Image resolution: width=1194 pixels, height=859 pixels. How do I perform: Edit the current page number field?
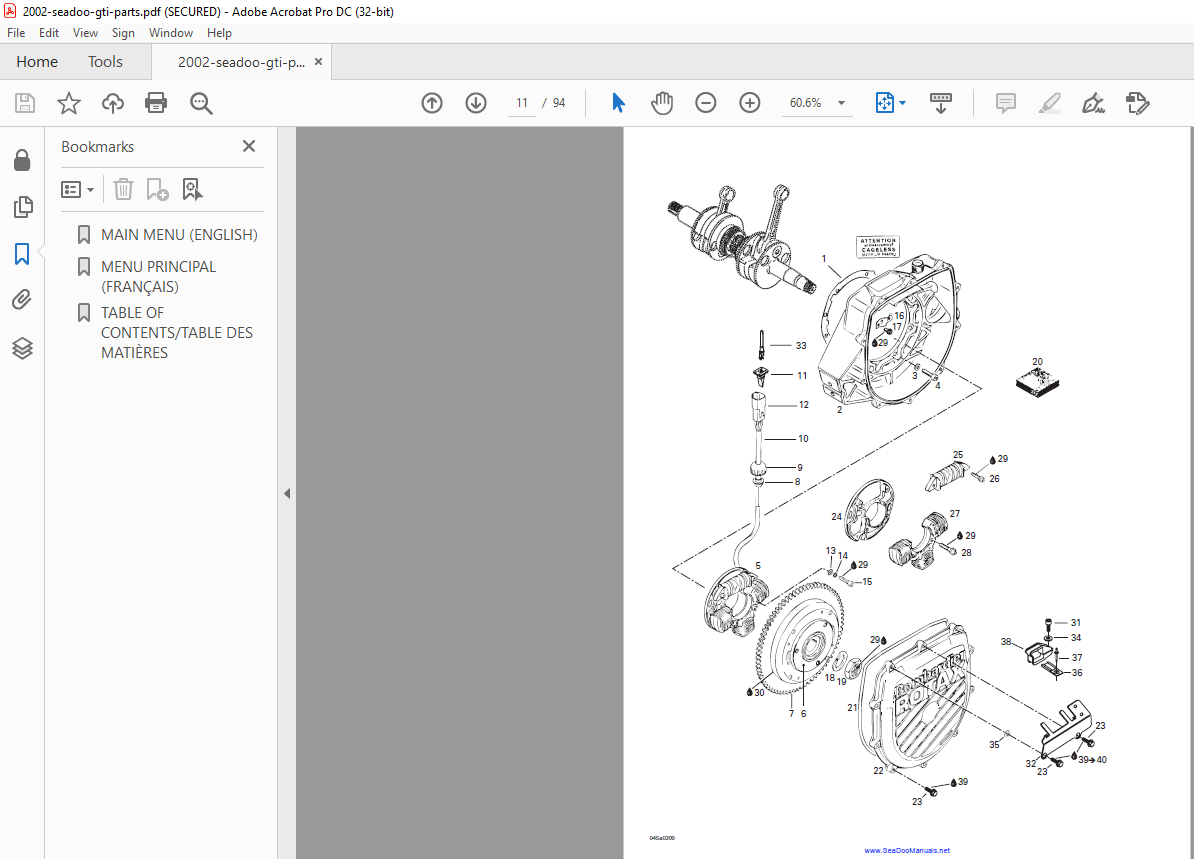522,103
